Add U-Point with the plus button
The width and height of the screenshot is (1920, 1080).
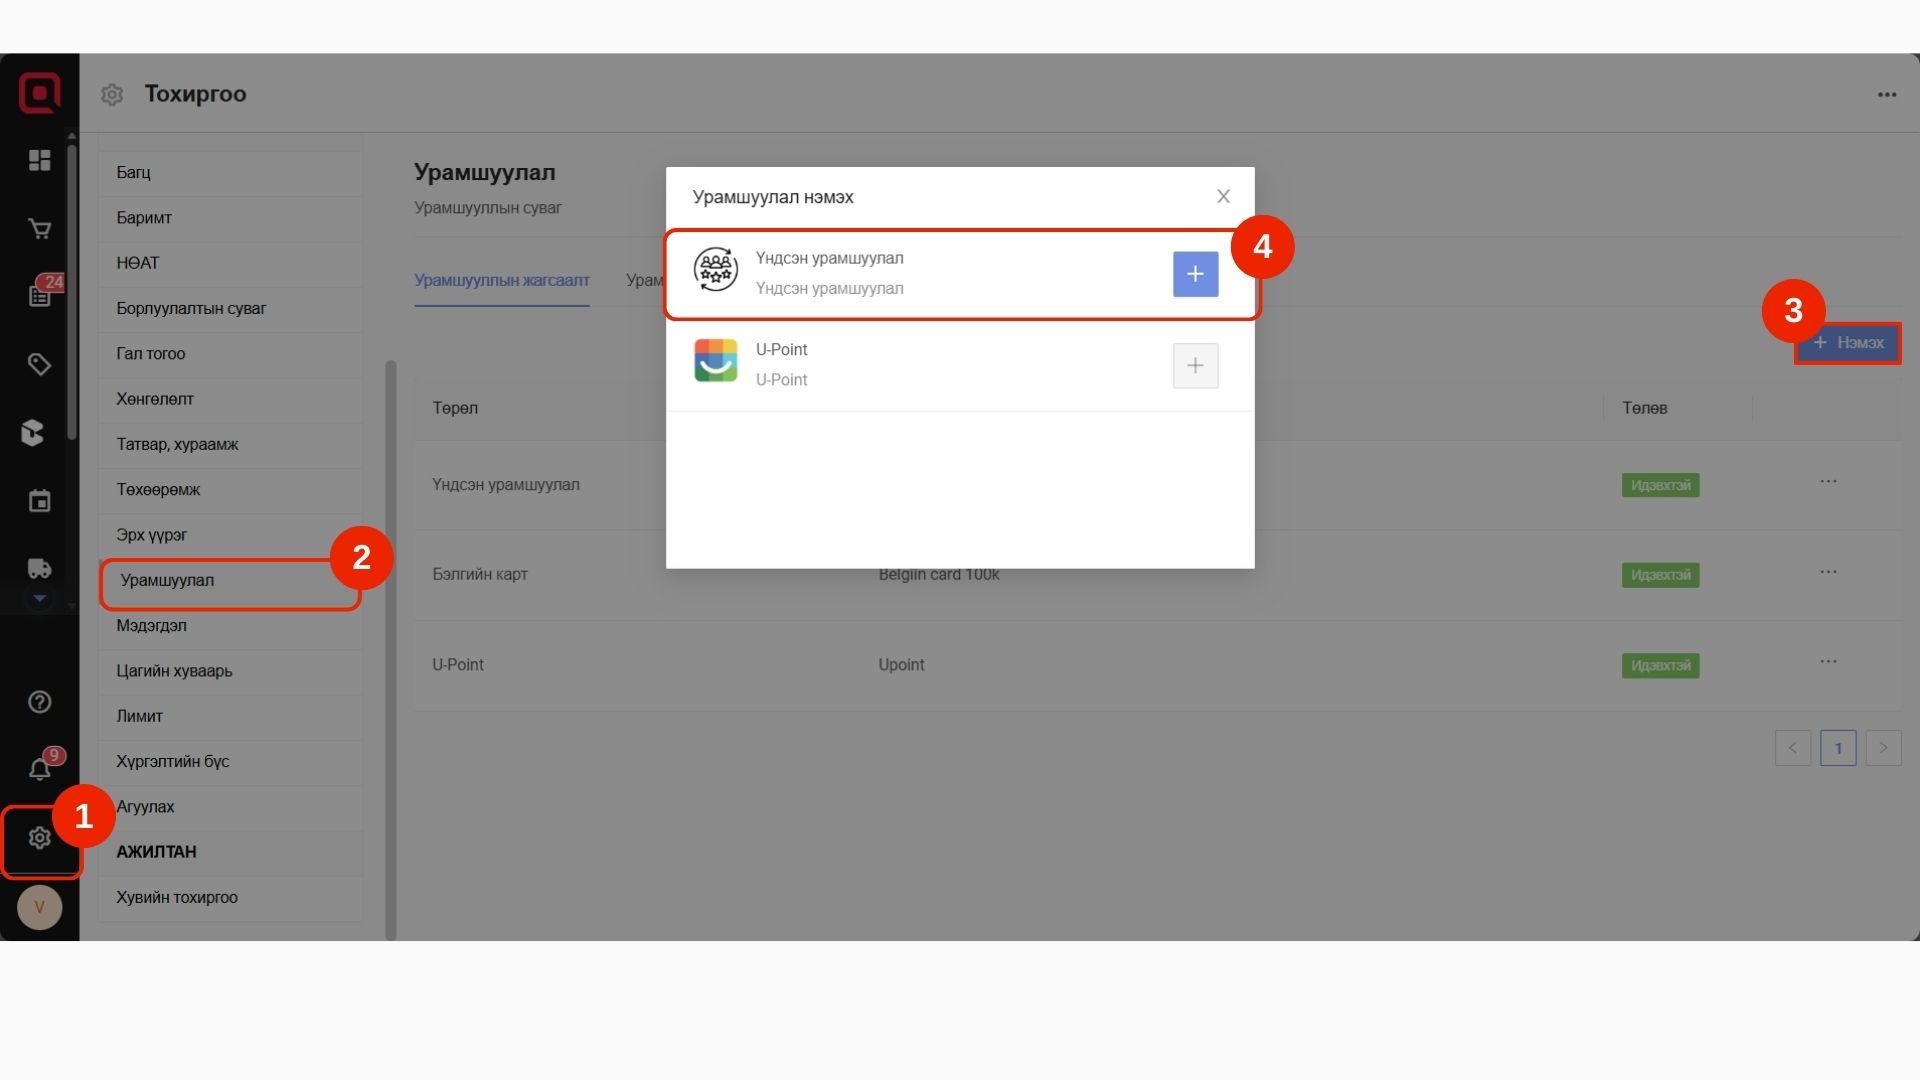(x=1195, y=365)
